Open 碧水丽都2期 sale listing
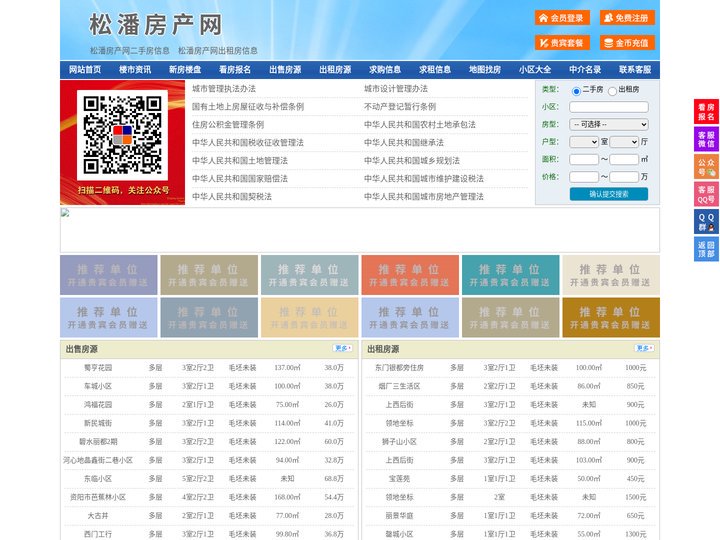This screenshot has height=540, width=720. click(x=98, y=442)
